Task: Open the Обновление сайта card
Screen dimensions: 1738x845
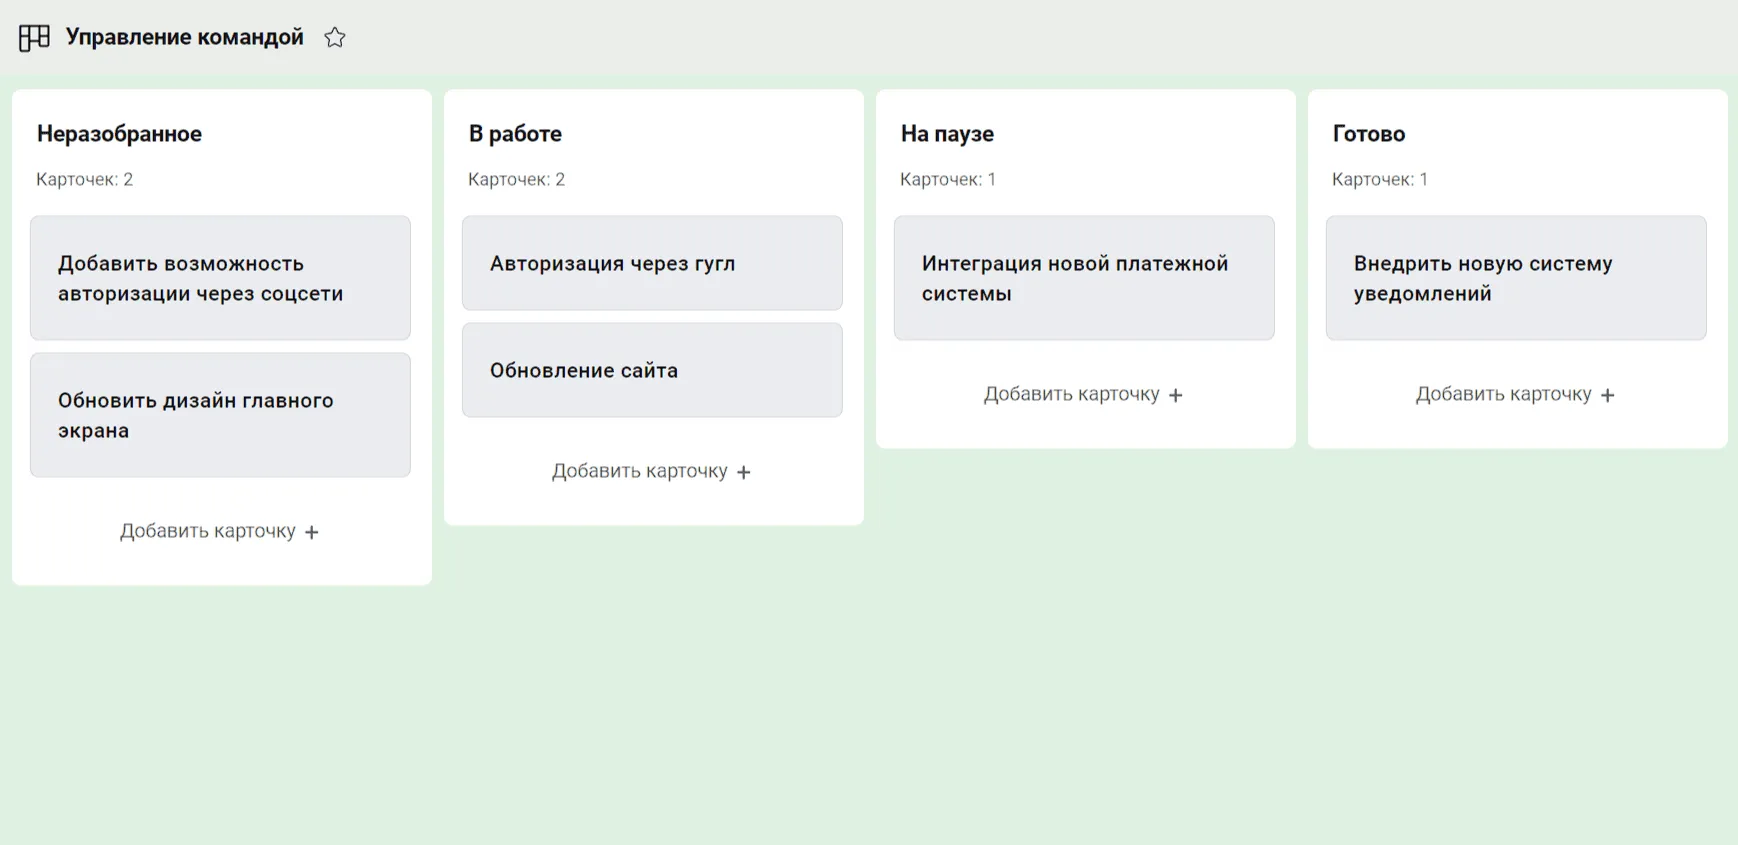Action: pyautogui.click(x=652, y=370)
